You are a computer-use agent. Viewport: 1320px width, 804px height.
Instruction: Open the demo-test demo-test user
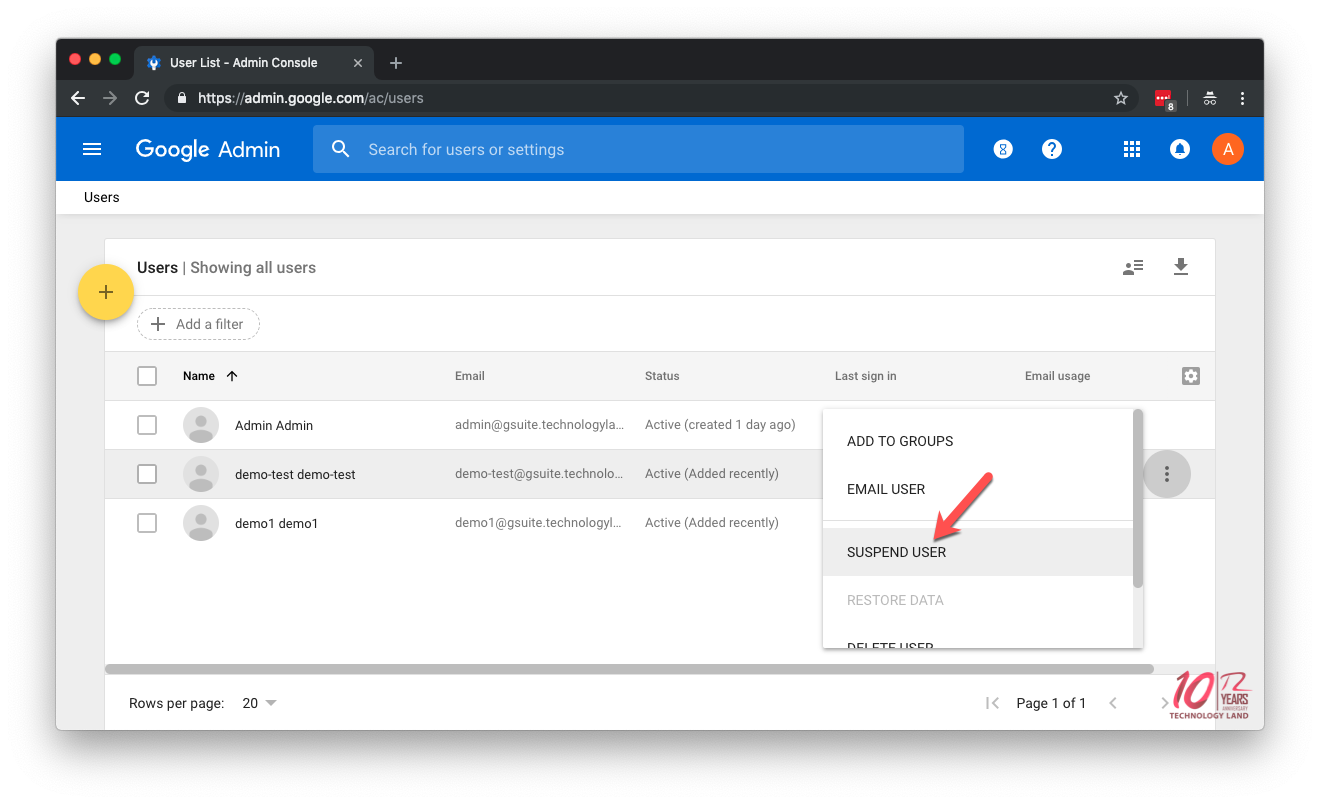(295, 474)
